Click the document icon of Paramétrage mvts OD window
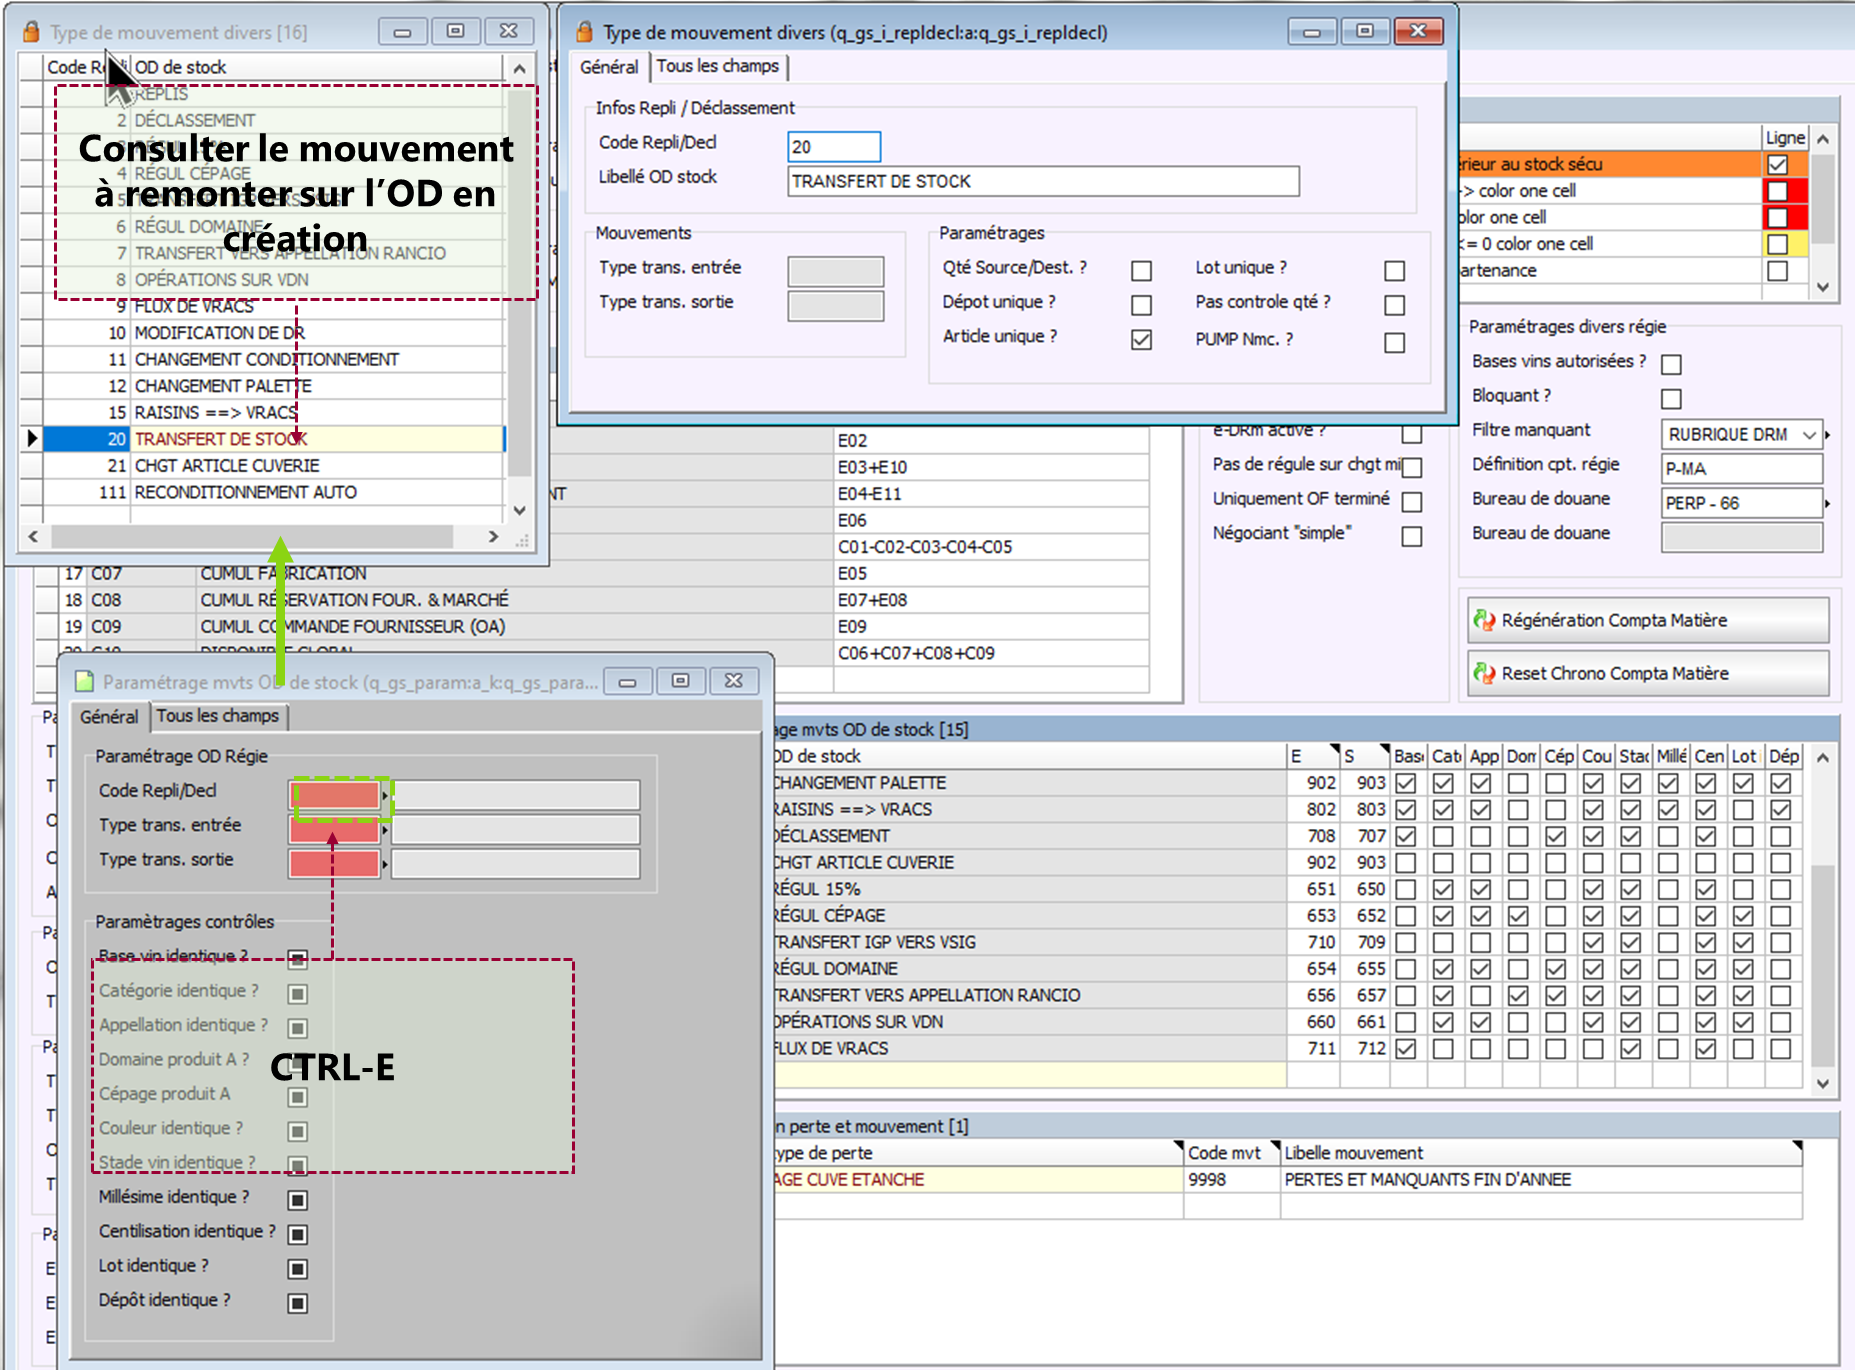1855x1370 pixels. coord(85,682)
